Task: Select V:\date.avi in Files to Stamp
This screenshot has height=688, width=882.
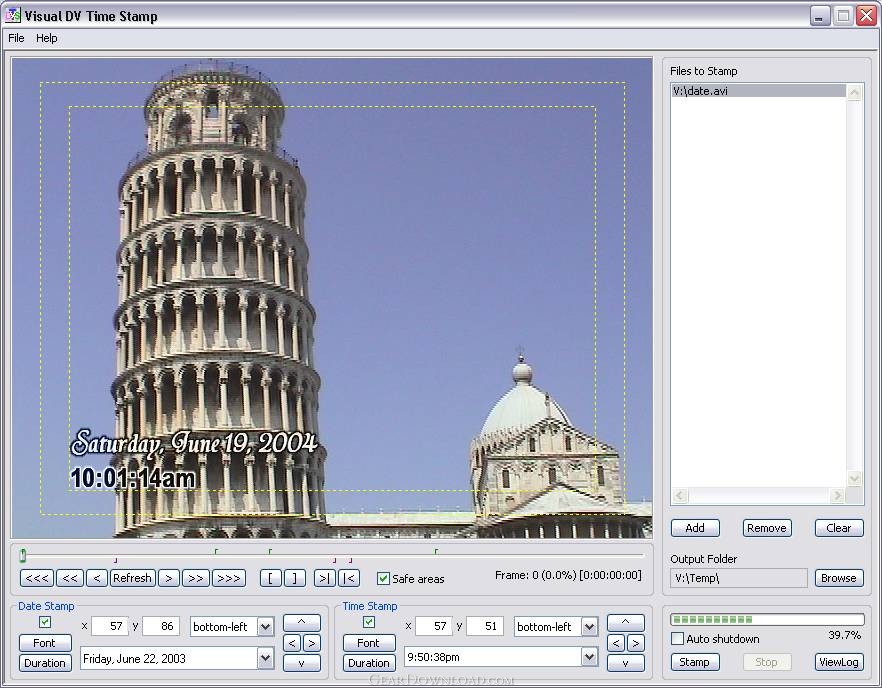Action: [758, 91]
